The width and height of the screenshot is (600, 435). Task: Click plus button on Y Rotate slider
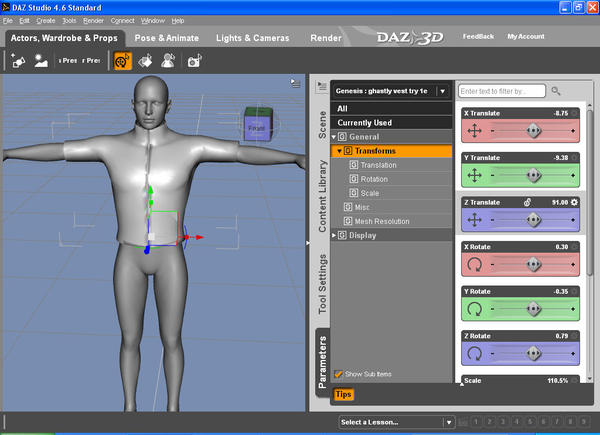(573, 309)
